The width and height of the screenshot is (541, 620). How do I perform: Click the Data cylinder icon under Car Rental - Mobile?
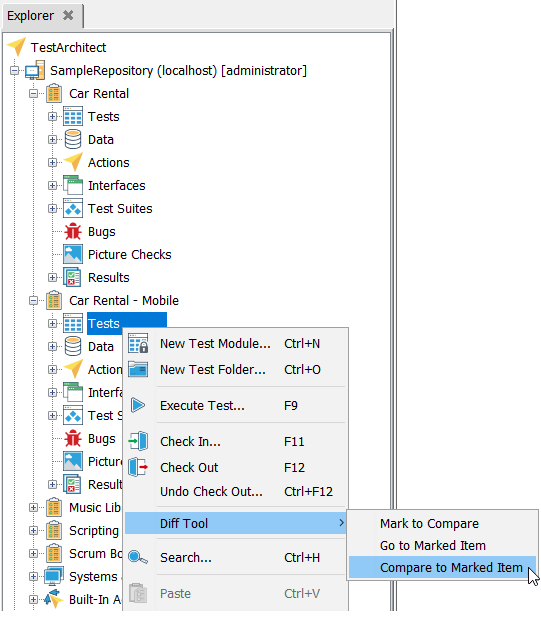pos(73,346)
